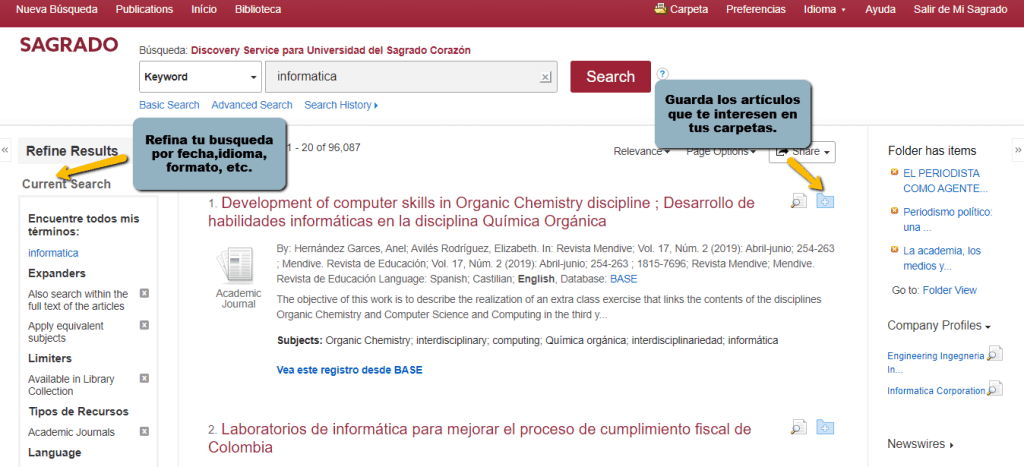Remove Available in Library Collection limiter
Image resolution: width=1024 pixels, height=467 pixels.
144,379
